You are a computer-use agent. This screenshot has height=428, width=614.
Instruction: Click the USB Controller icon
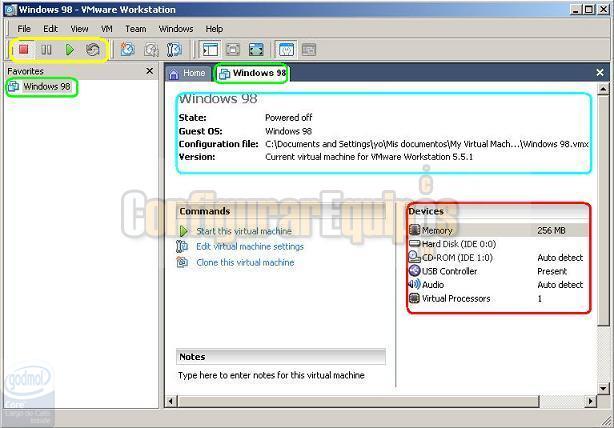click(x=414, y=271)
